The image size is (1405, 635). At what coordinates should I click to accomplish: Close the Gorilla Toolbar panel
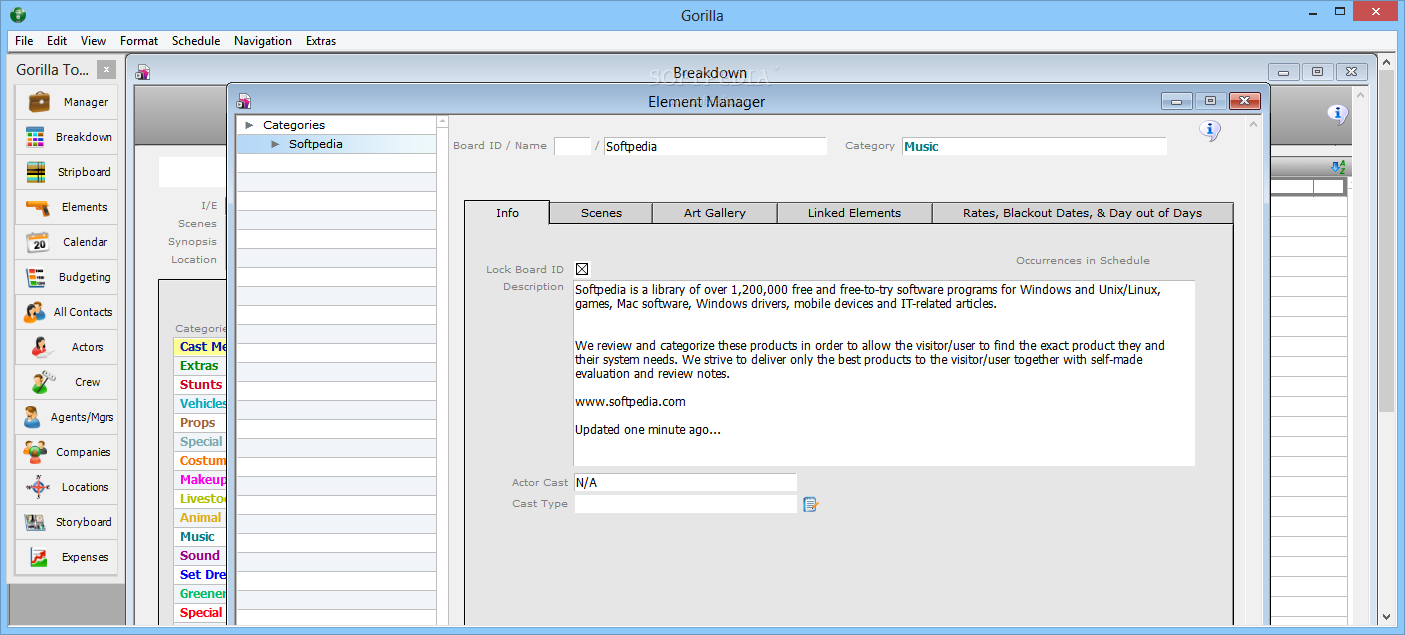(107, 70)
